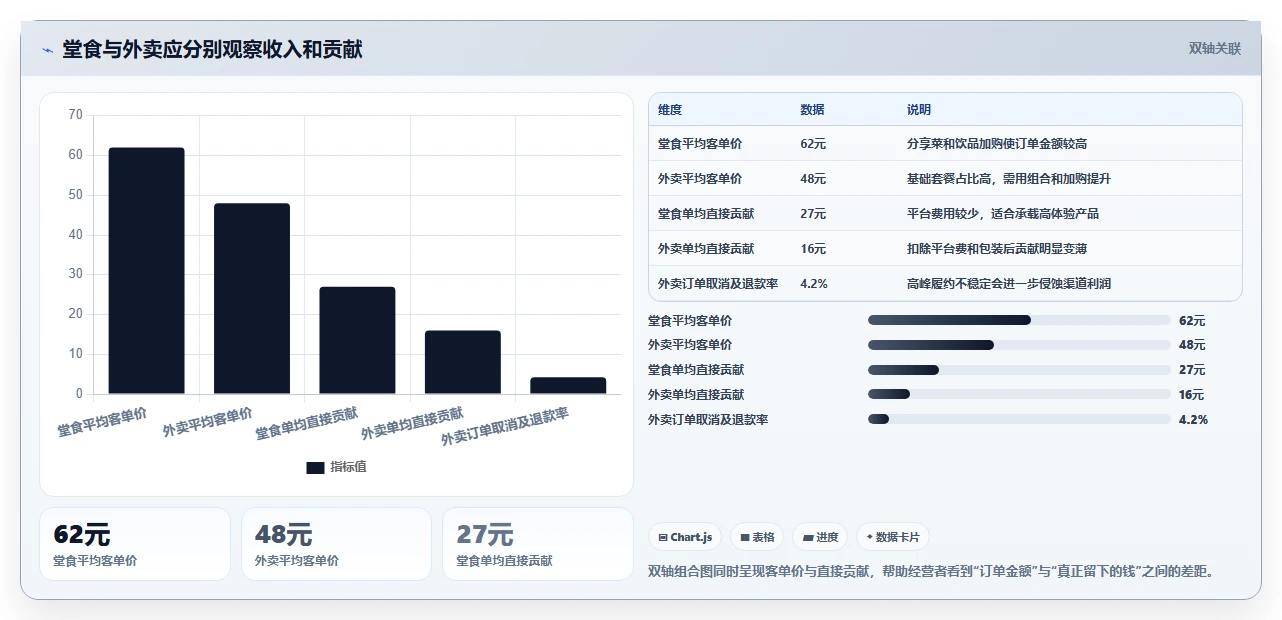Click the 外卖单均直接贡献 label in the progress list
The height and width of the screenshot is (620, 1282).
696,395
